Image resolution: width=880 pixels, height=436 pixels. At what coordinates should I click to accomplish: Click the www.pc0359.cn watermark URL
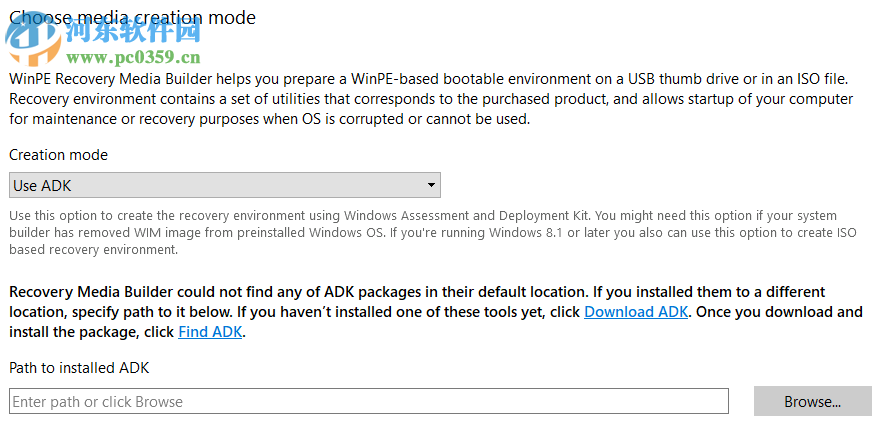pos(133,58)
